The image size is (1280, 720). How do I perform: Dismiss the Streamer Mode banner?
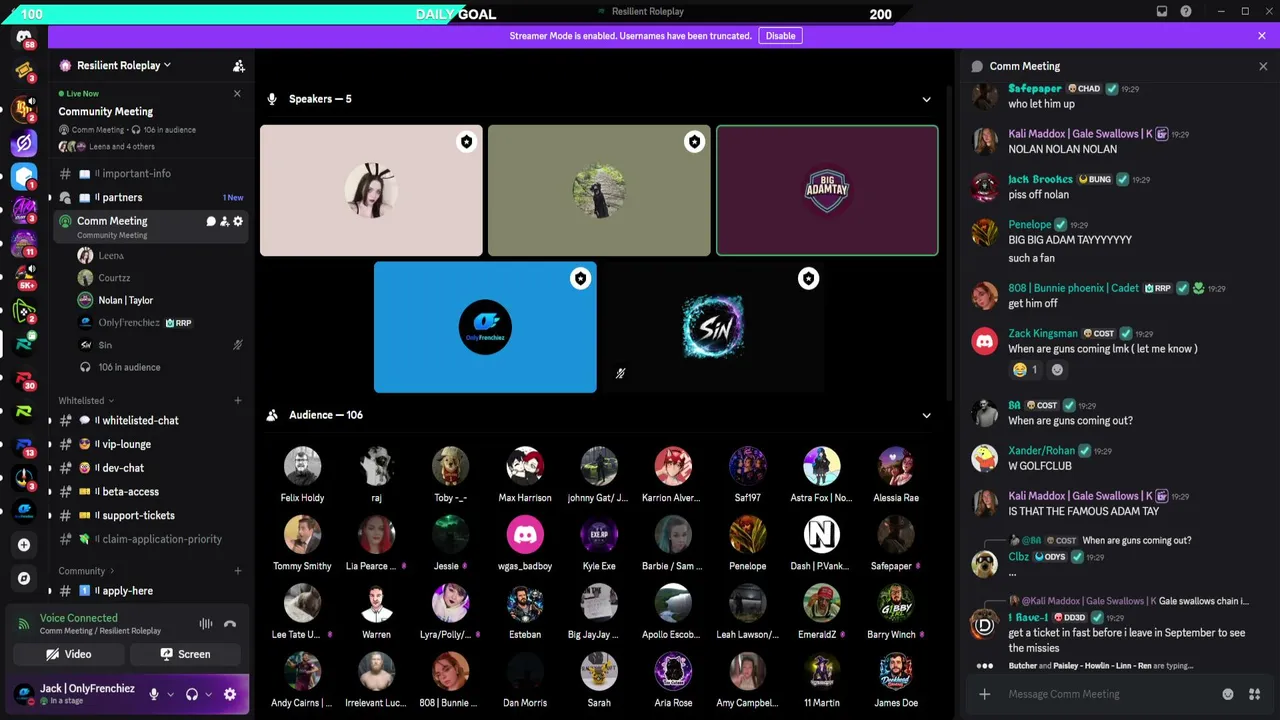pos(1262,36)
